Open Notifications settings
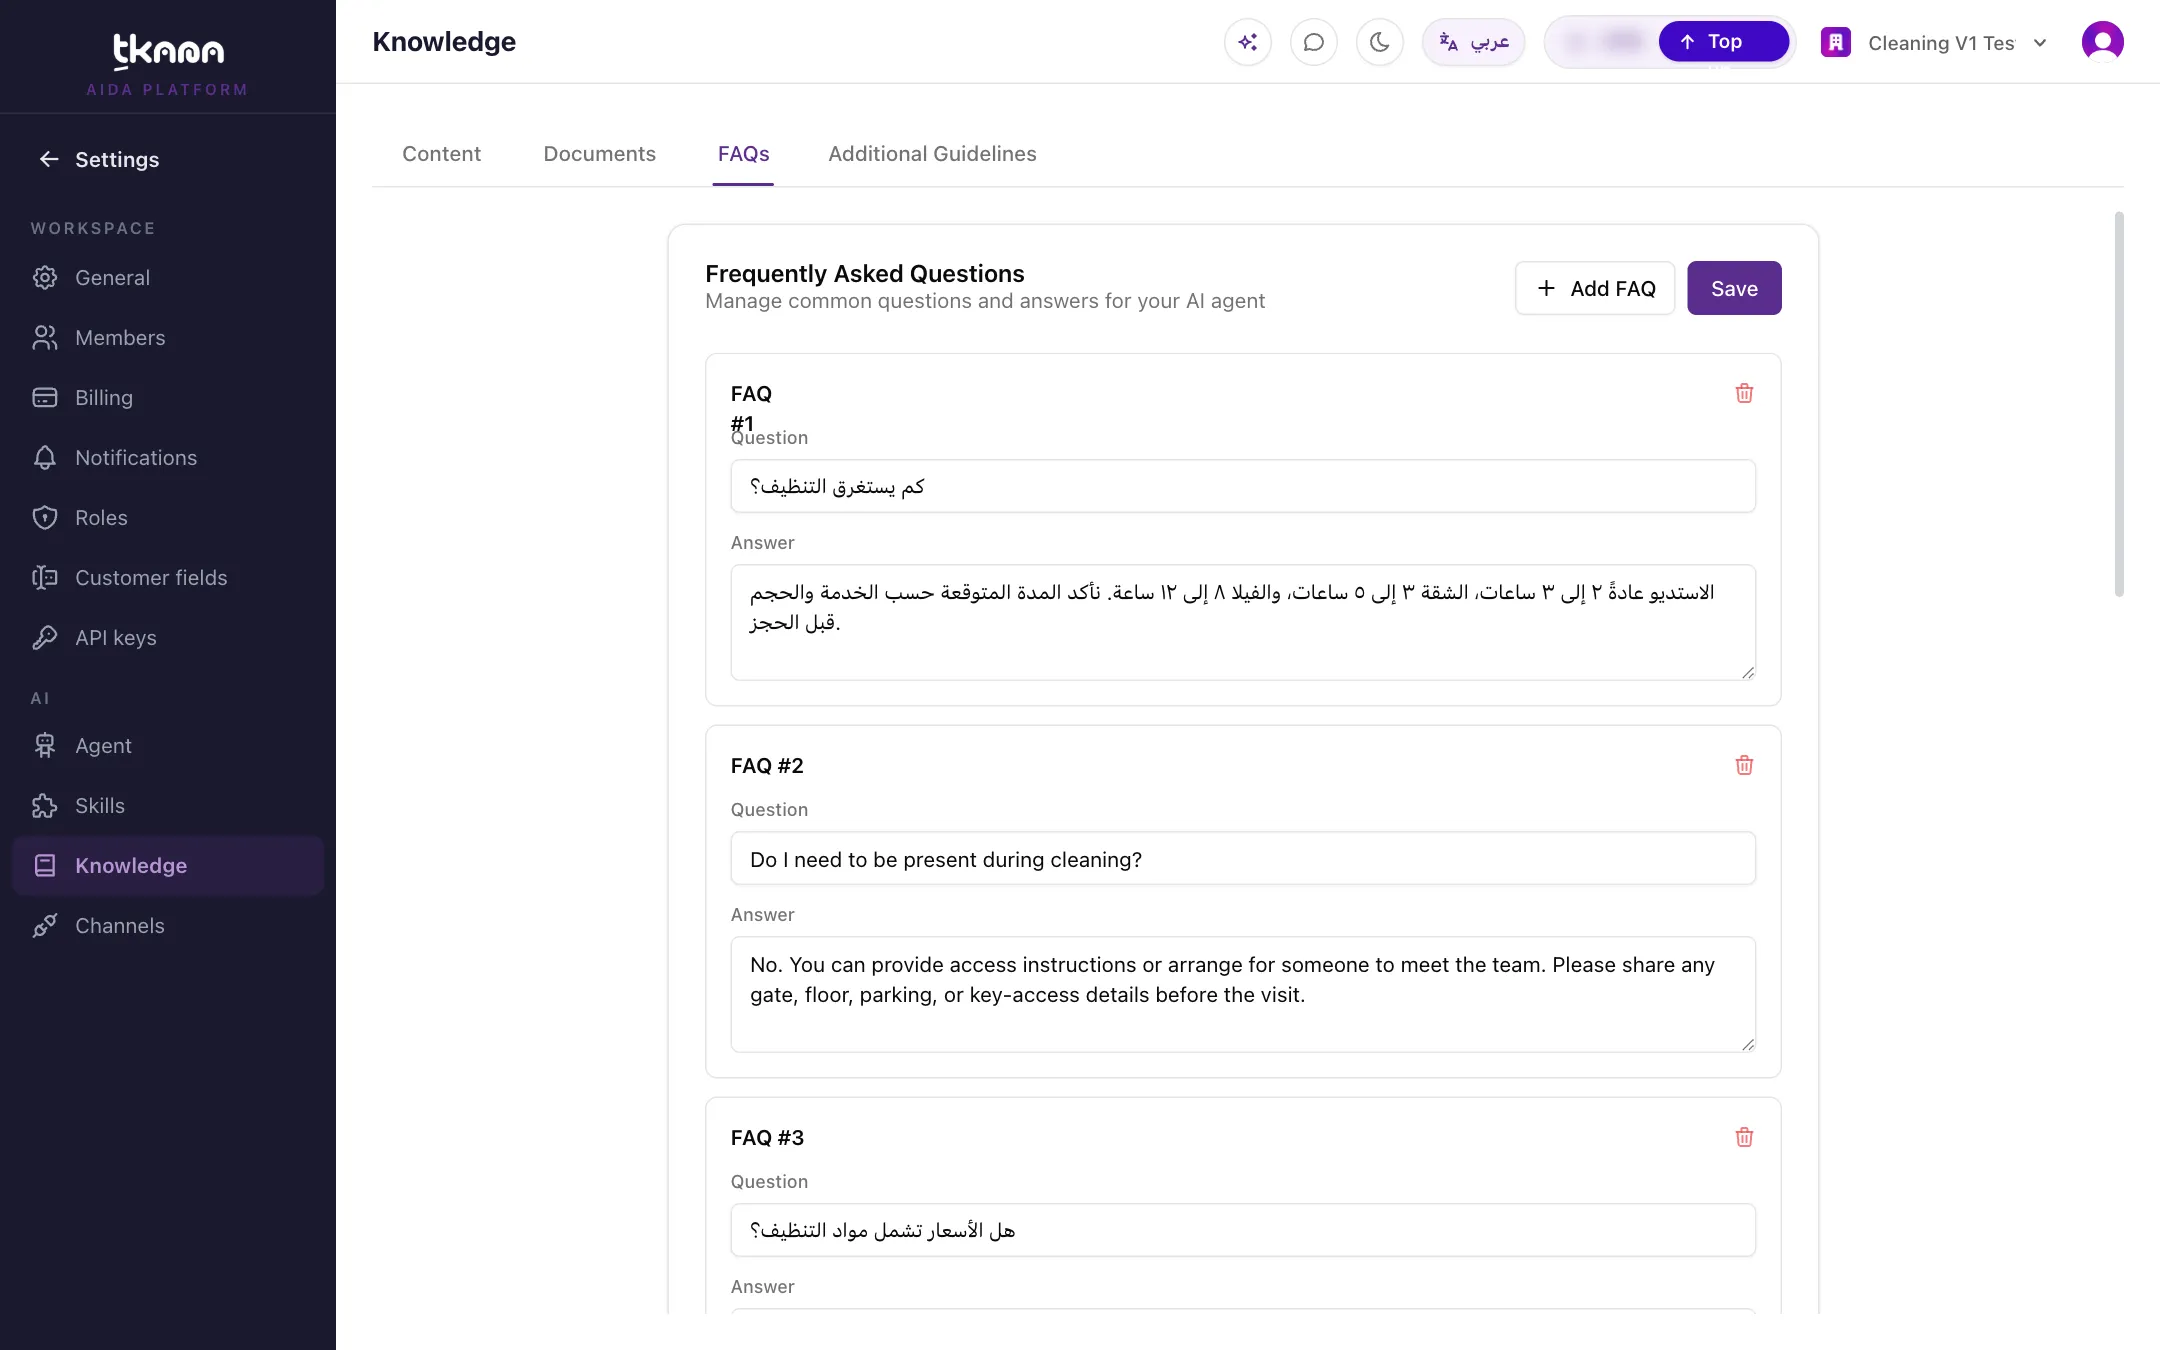Viewport: 2160px width, 1350px height. click(168, 458)
